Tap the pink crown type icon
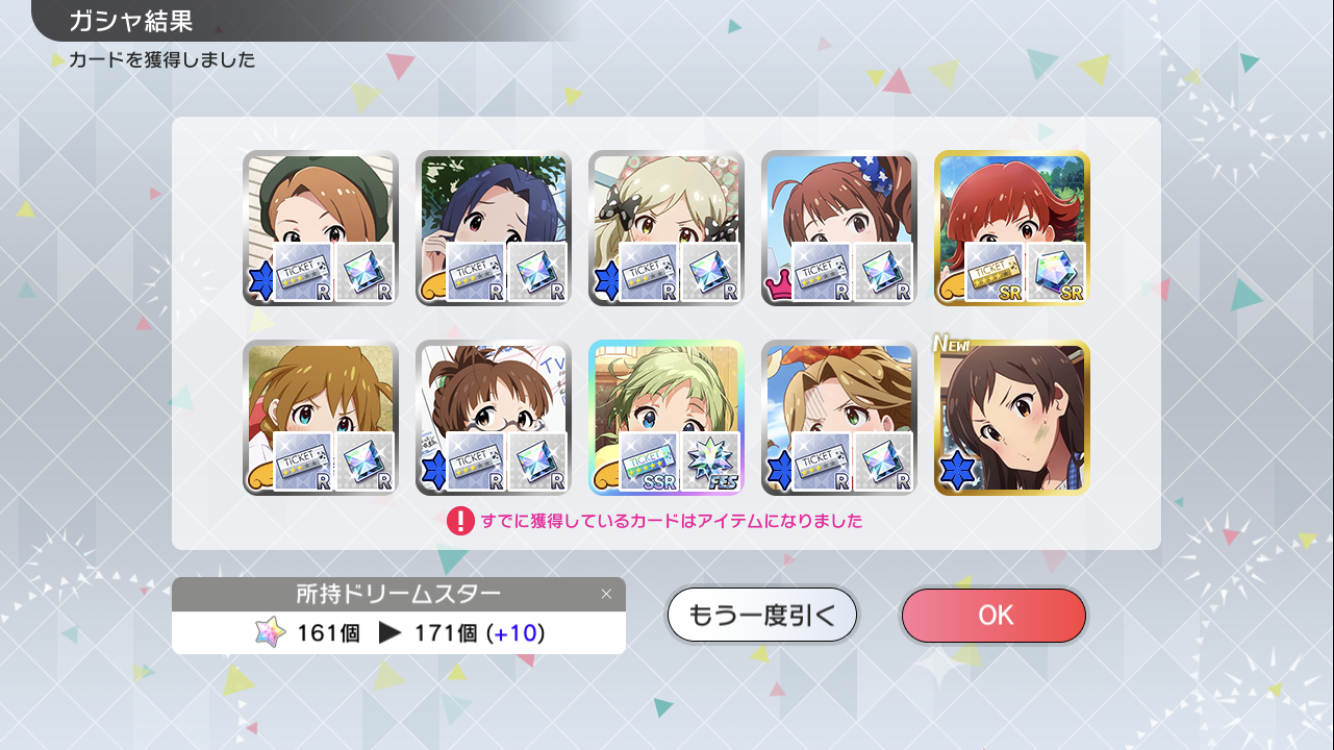 [778, 286]
